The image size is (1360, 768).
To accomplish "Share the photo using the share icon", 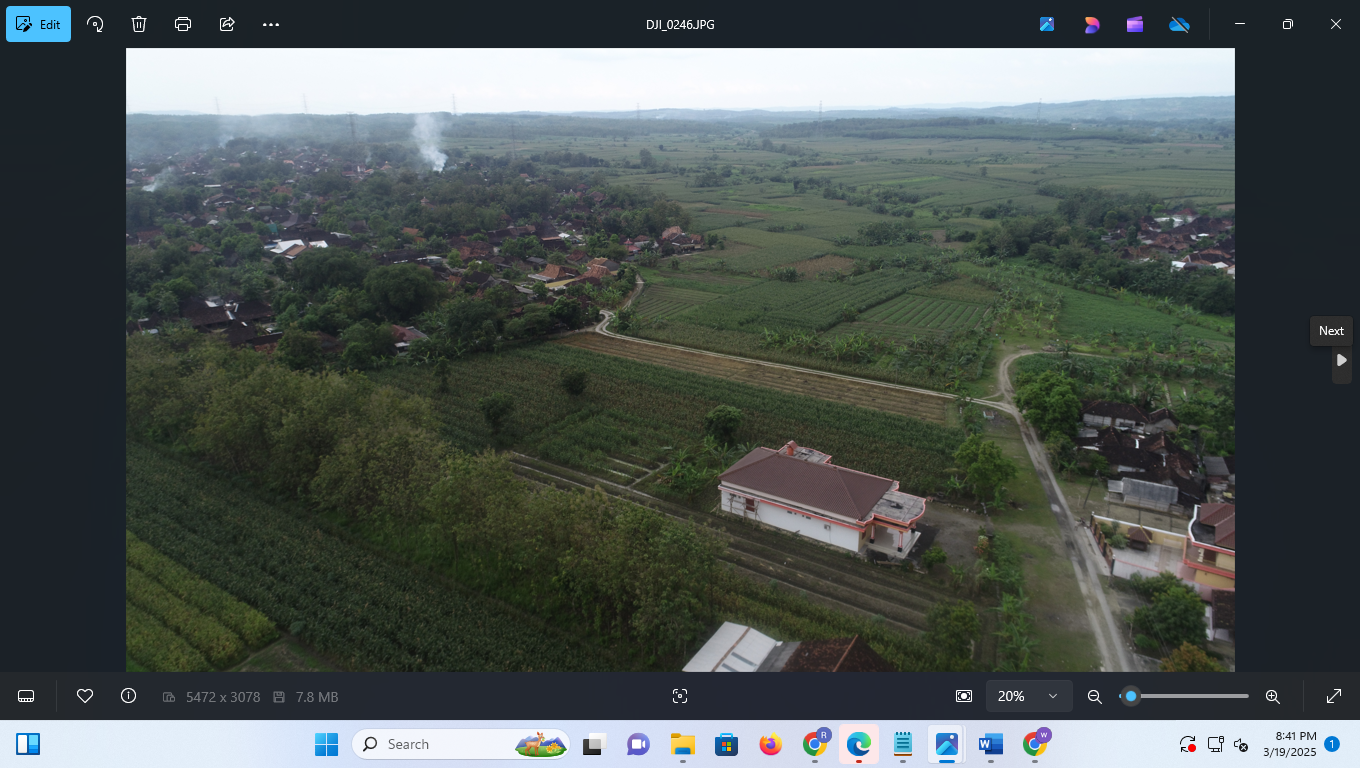I will [x=227, y=24].
